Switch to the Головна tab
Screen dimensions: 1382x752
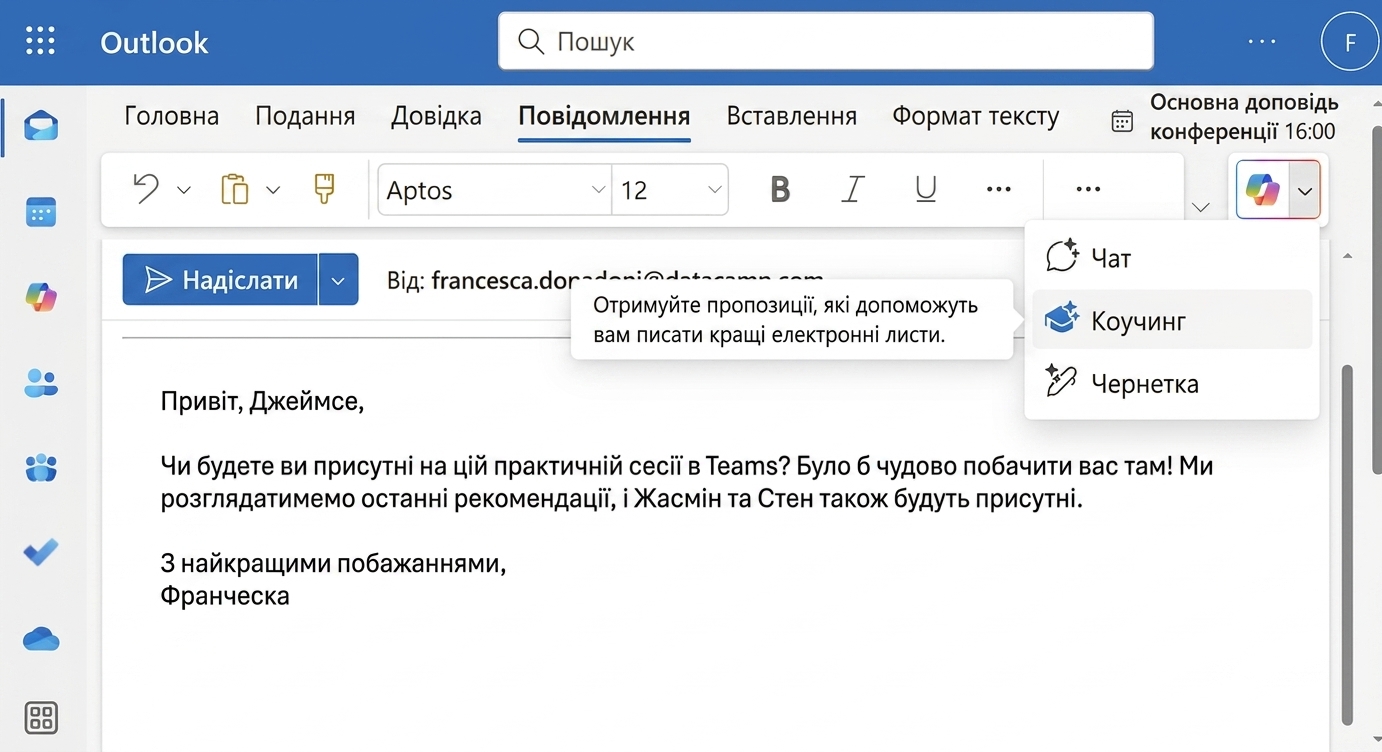pyautogui.click(x=172, y=116)
